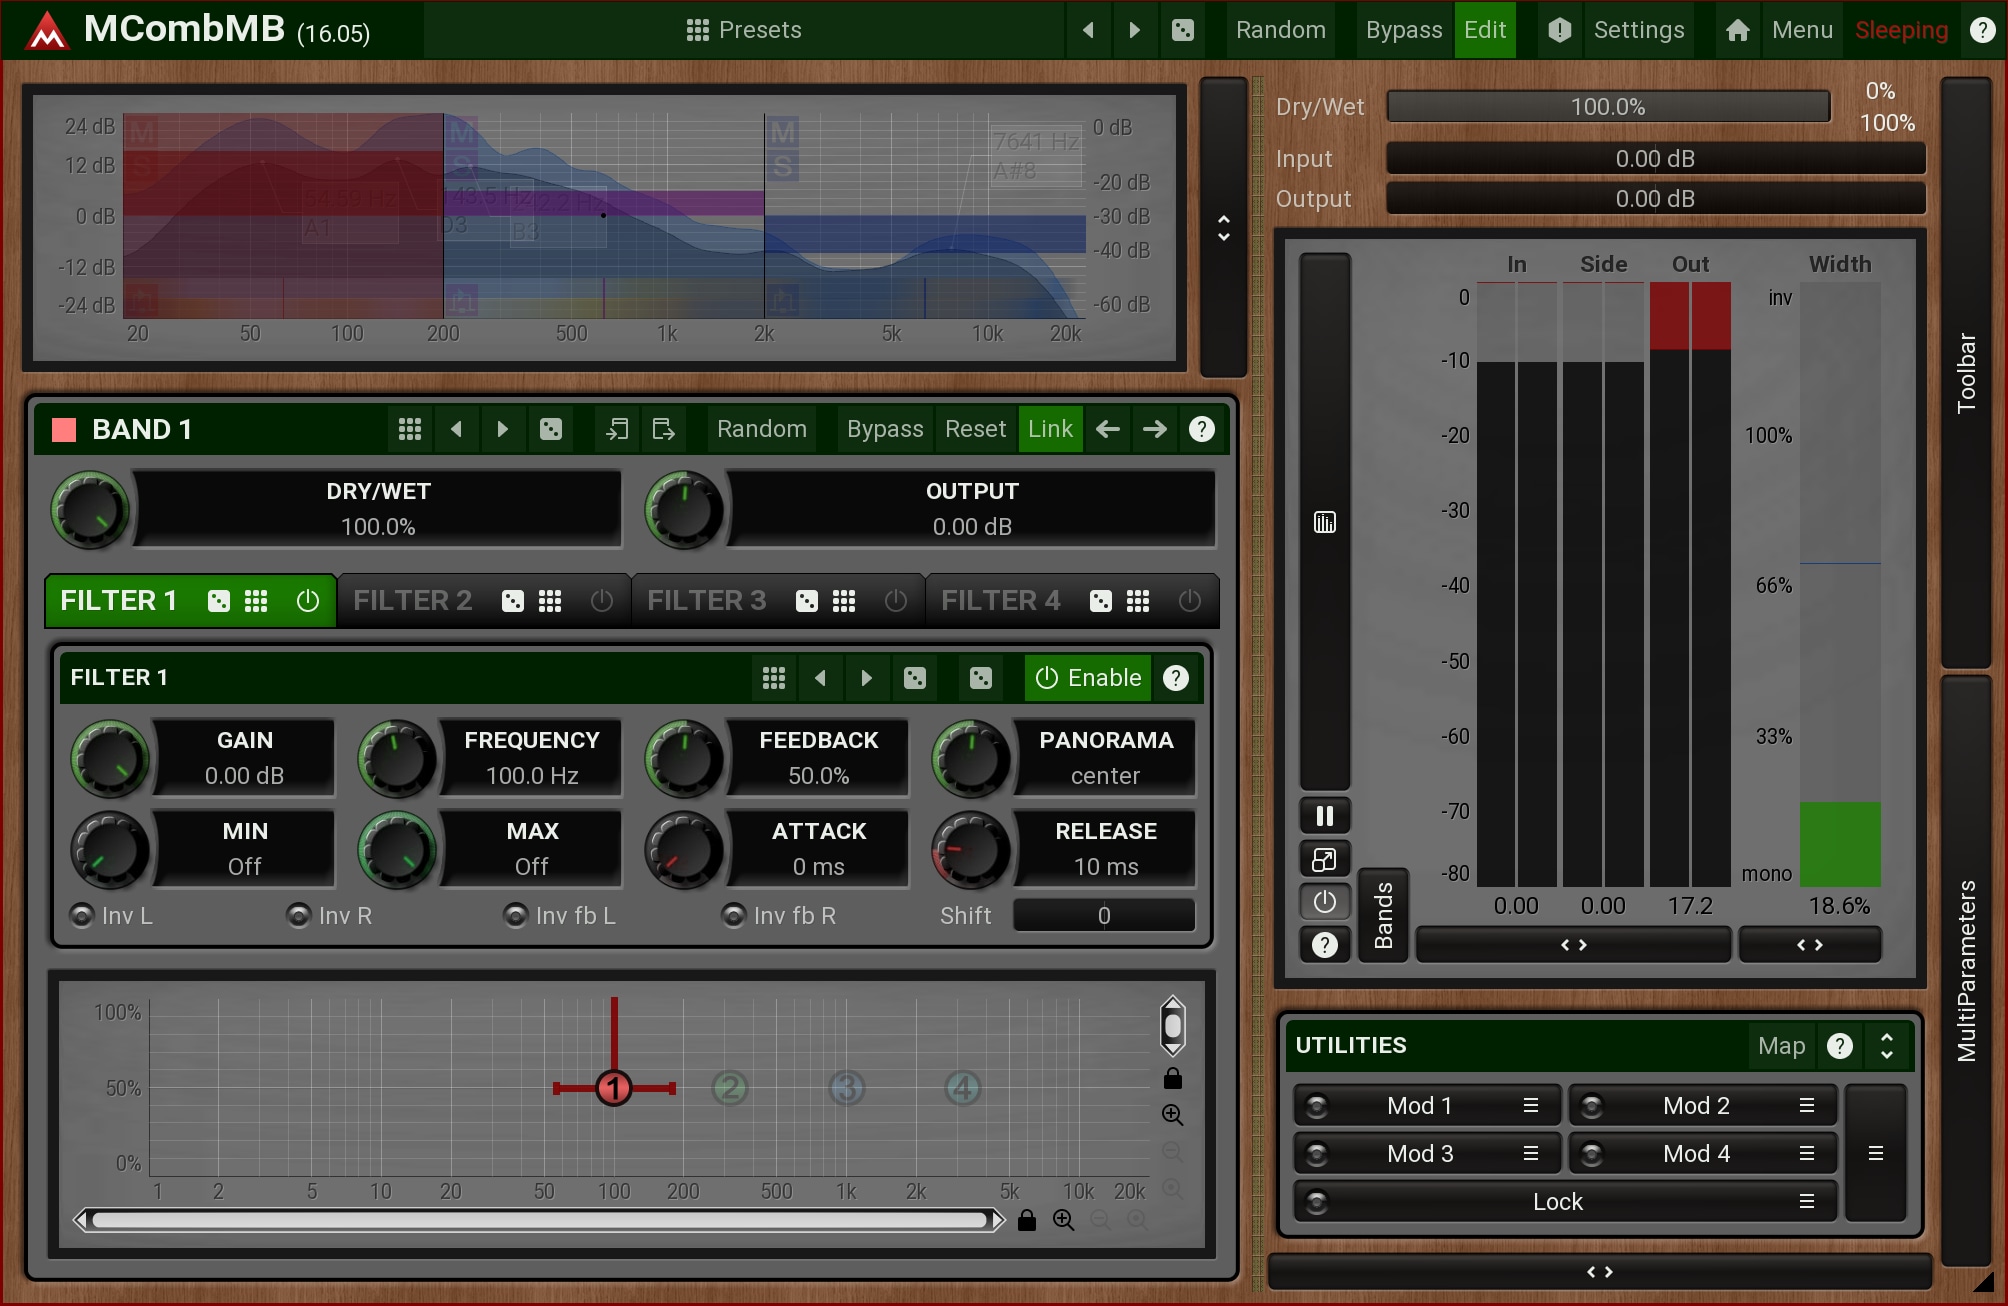Screen dimensions: 2008x1306
Task: Click the MeldaProduction logo icon
Action: click(x=46, y=30)
